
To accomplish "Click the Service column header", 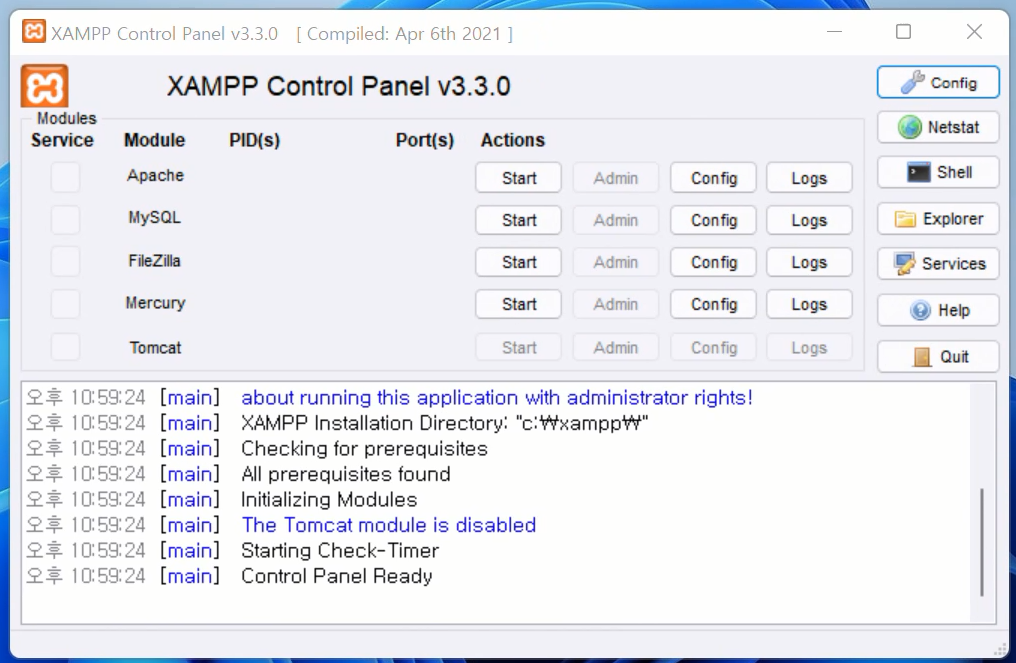I will [x=62, y=140].
